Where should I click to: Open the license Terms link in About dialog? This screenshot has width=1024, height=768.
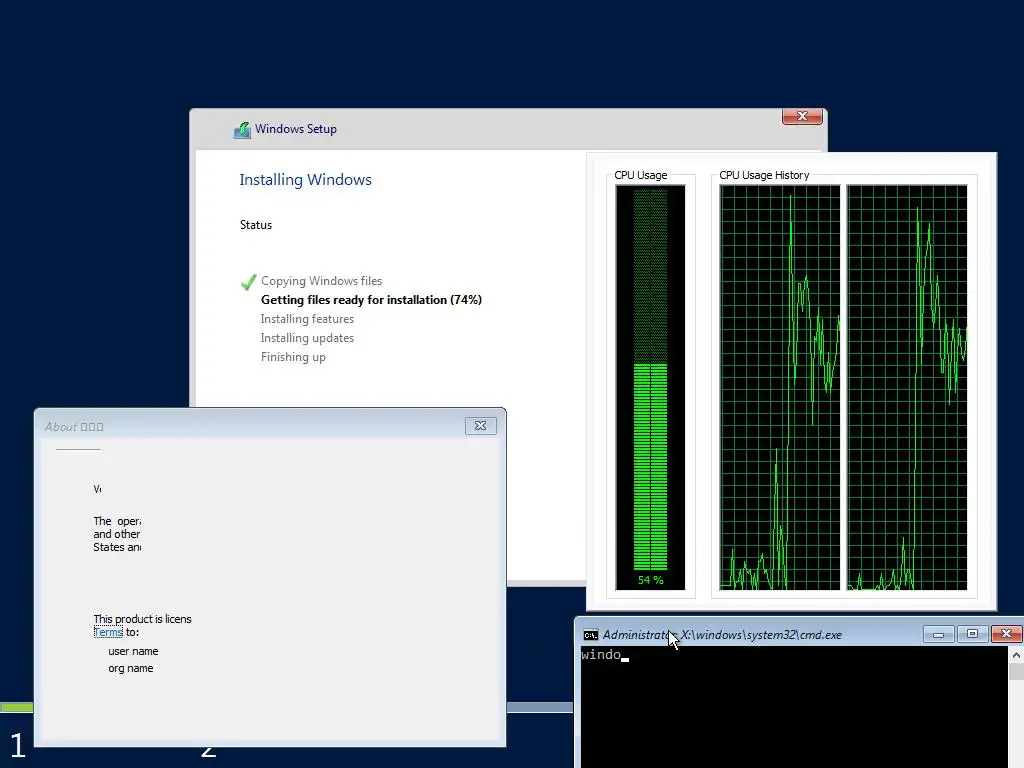[108, 632]
